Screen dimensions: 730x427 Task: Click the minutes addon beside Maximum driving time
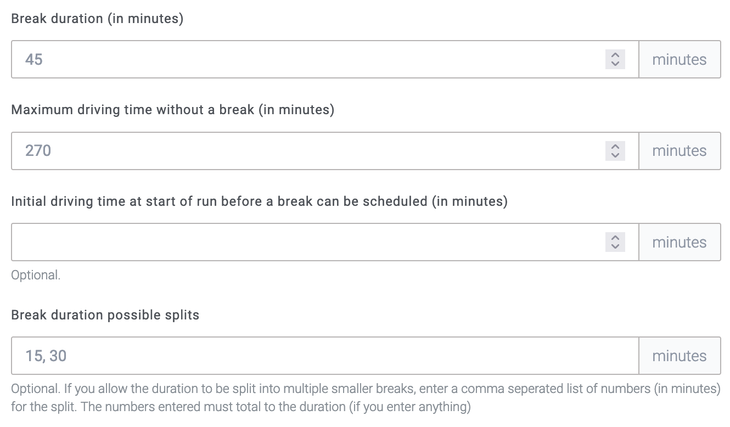[679, 151]
